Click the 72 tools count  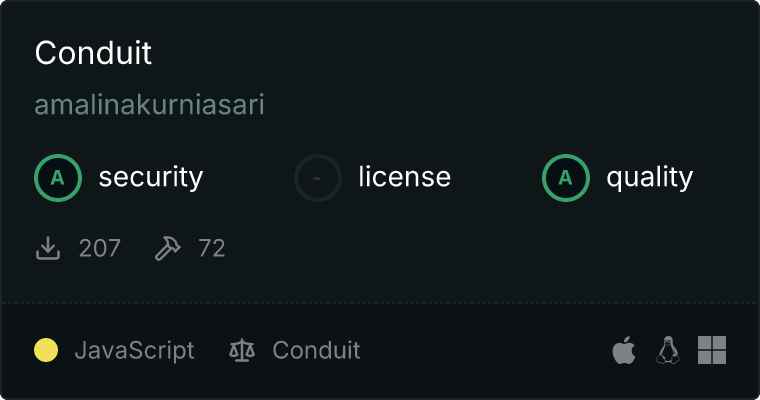tap(212, 248)
